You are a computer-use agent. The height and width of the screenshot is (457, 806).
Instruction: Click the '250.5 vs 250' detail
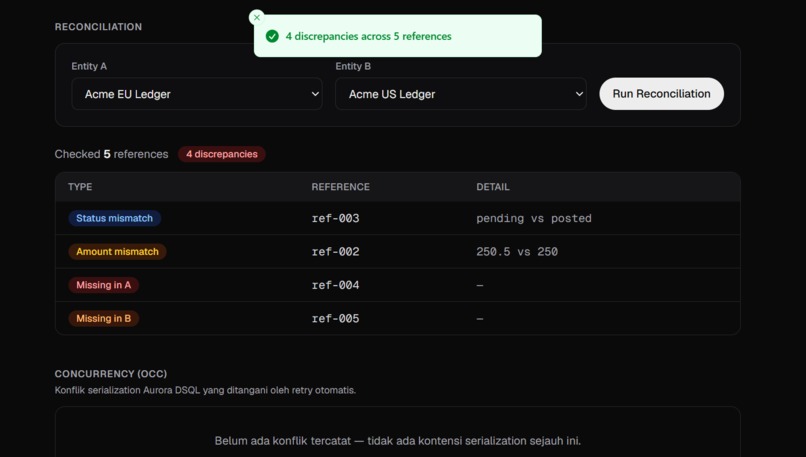(x=517, y=251)
